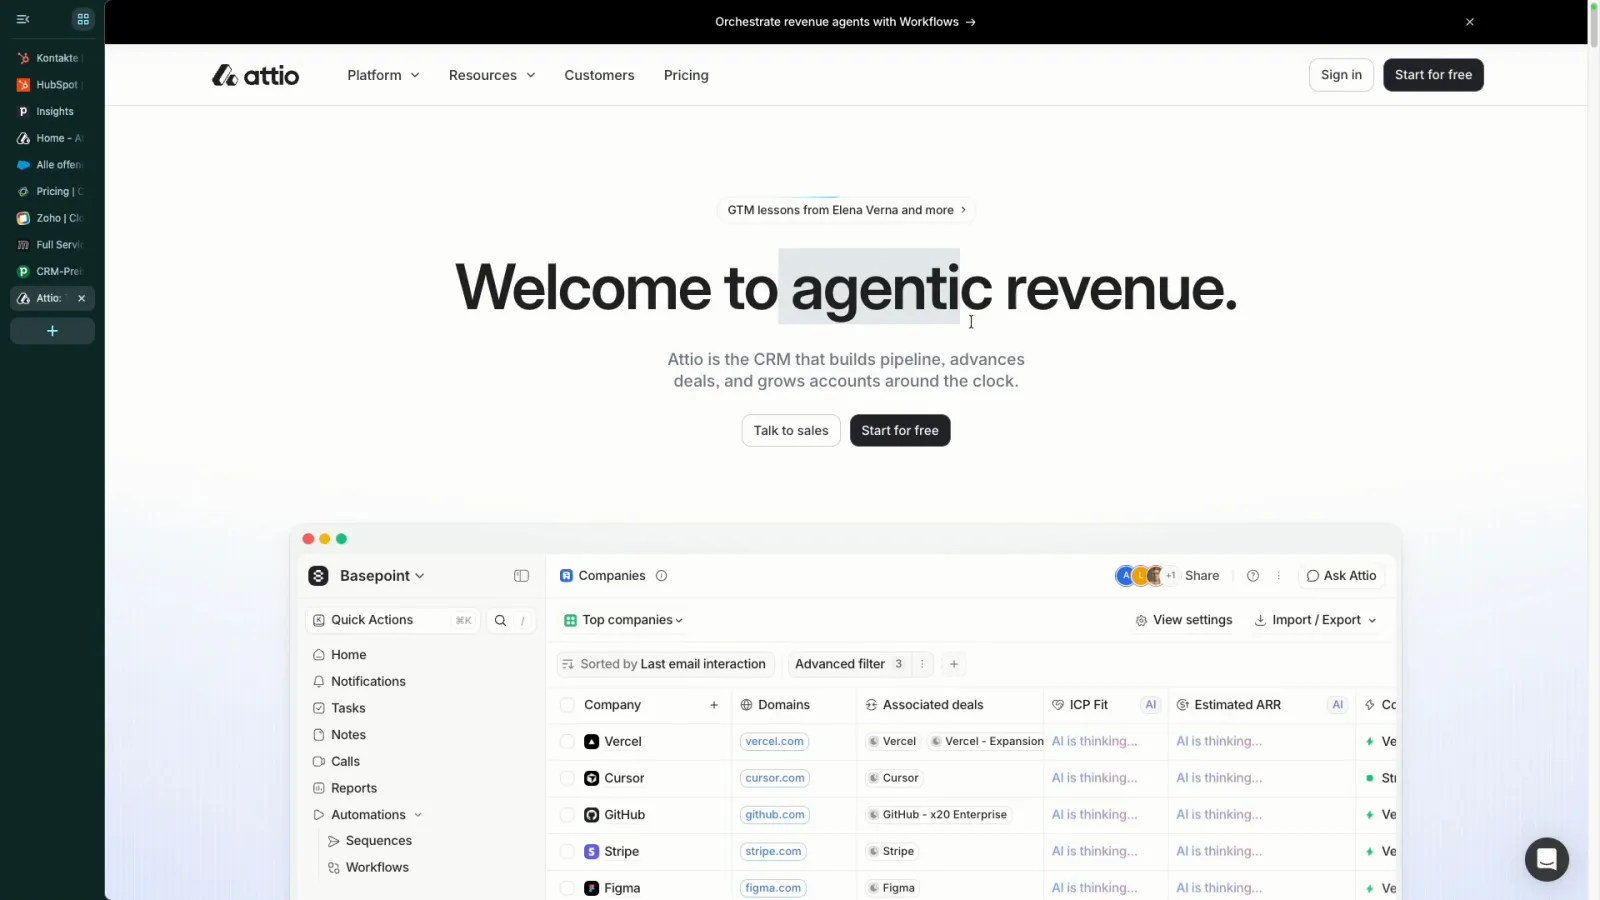Viewport: 1600px width, 900px height.
Task: Select the Vercel row checkbox
Action: (567, 742)
